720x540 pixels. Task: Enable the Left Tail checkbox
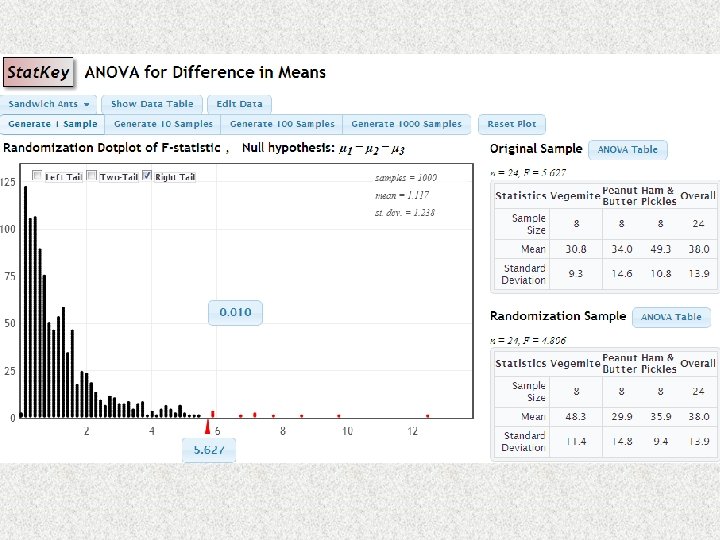[37, 175]
